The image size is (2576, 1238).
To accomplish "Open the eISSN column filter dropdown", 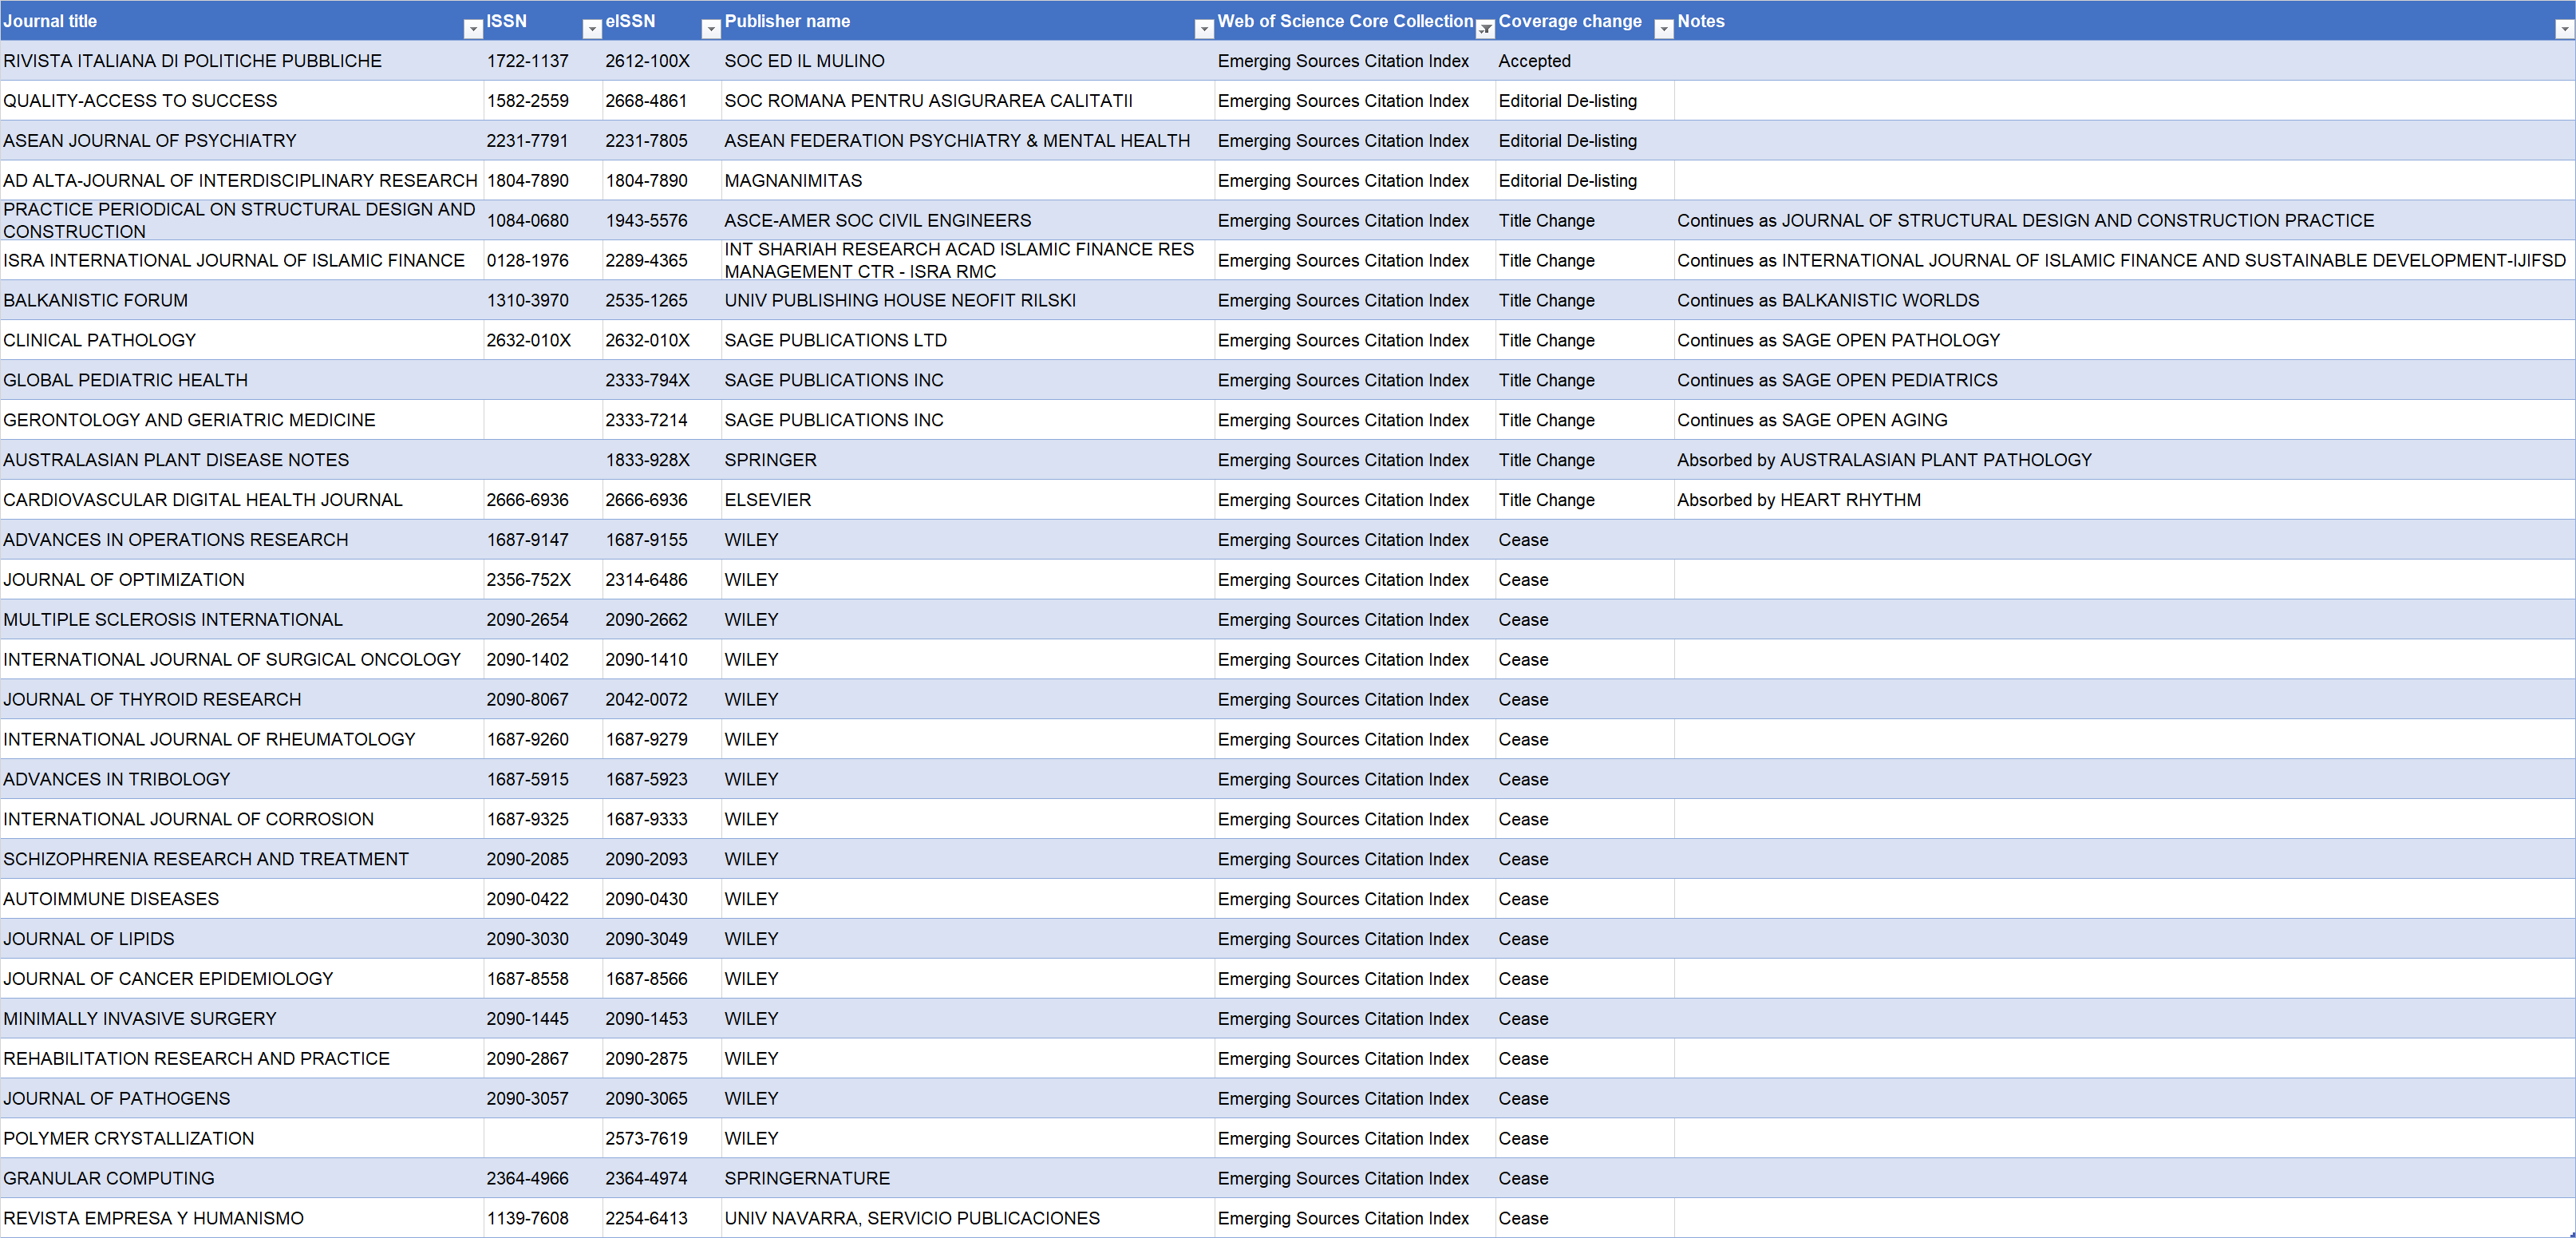I will click(x=711, y=30).
